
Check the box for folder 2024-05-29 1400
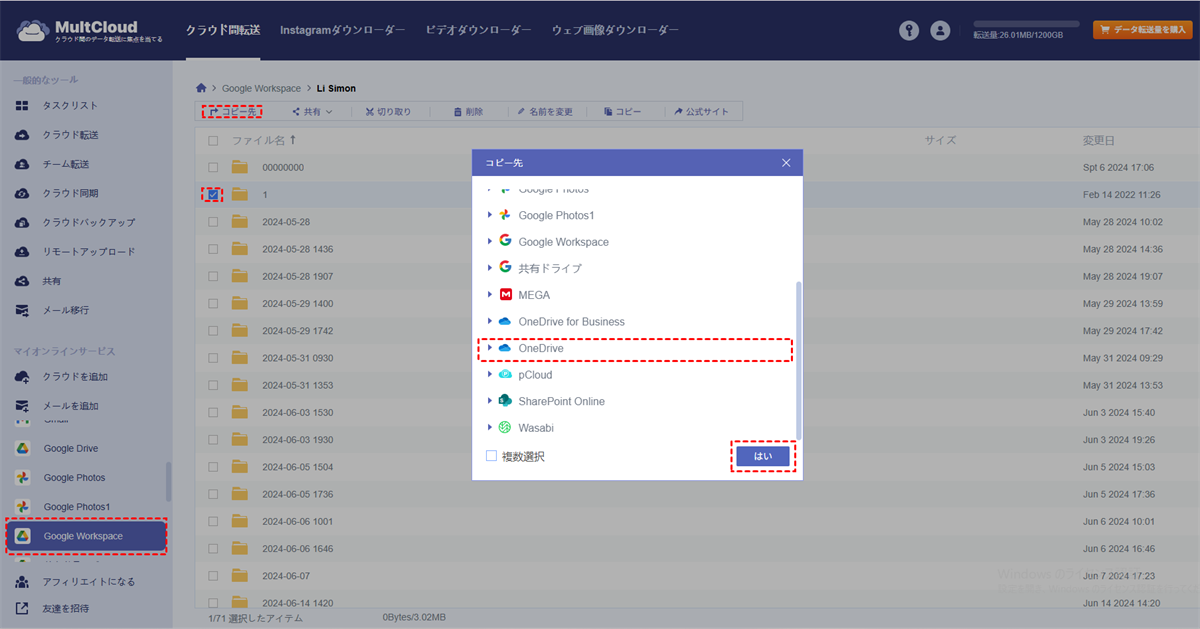[213, 303]
